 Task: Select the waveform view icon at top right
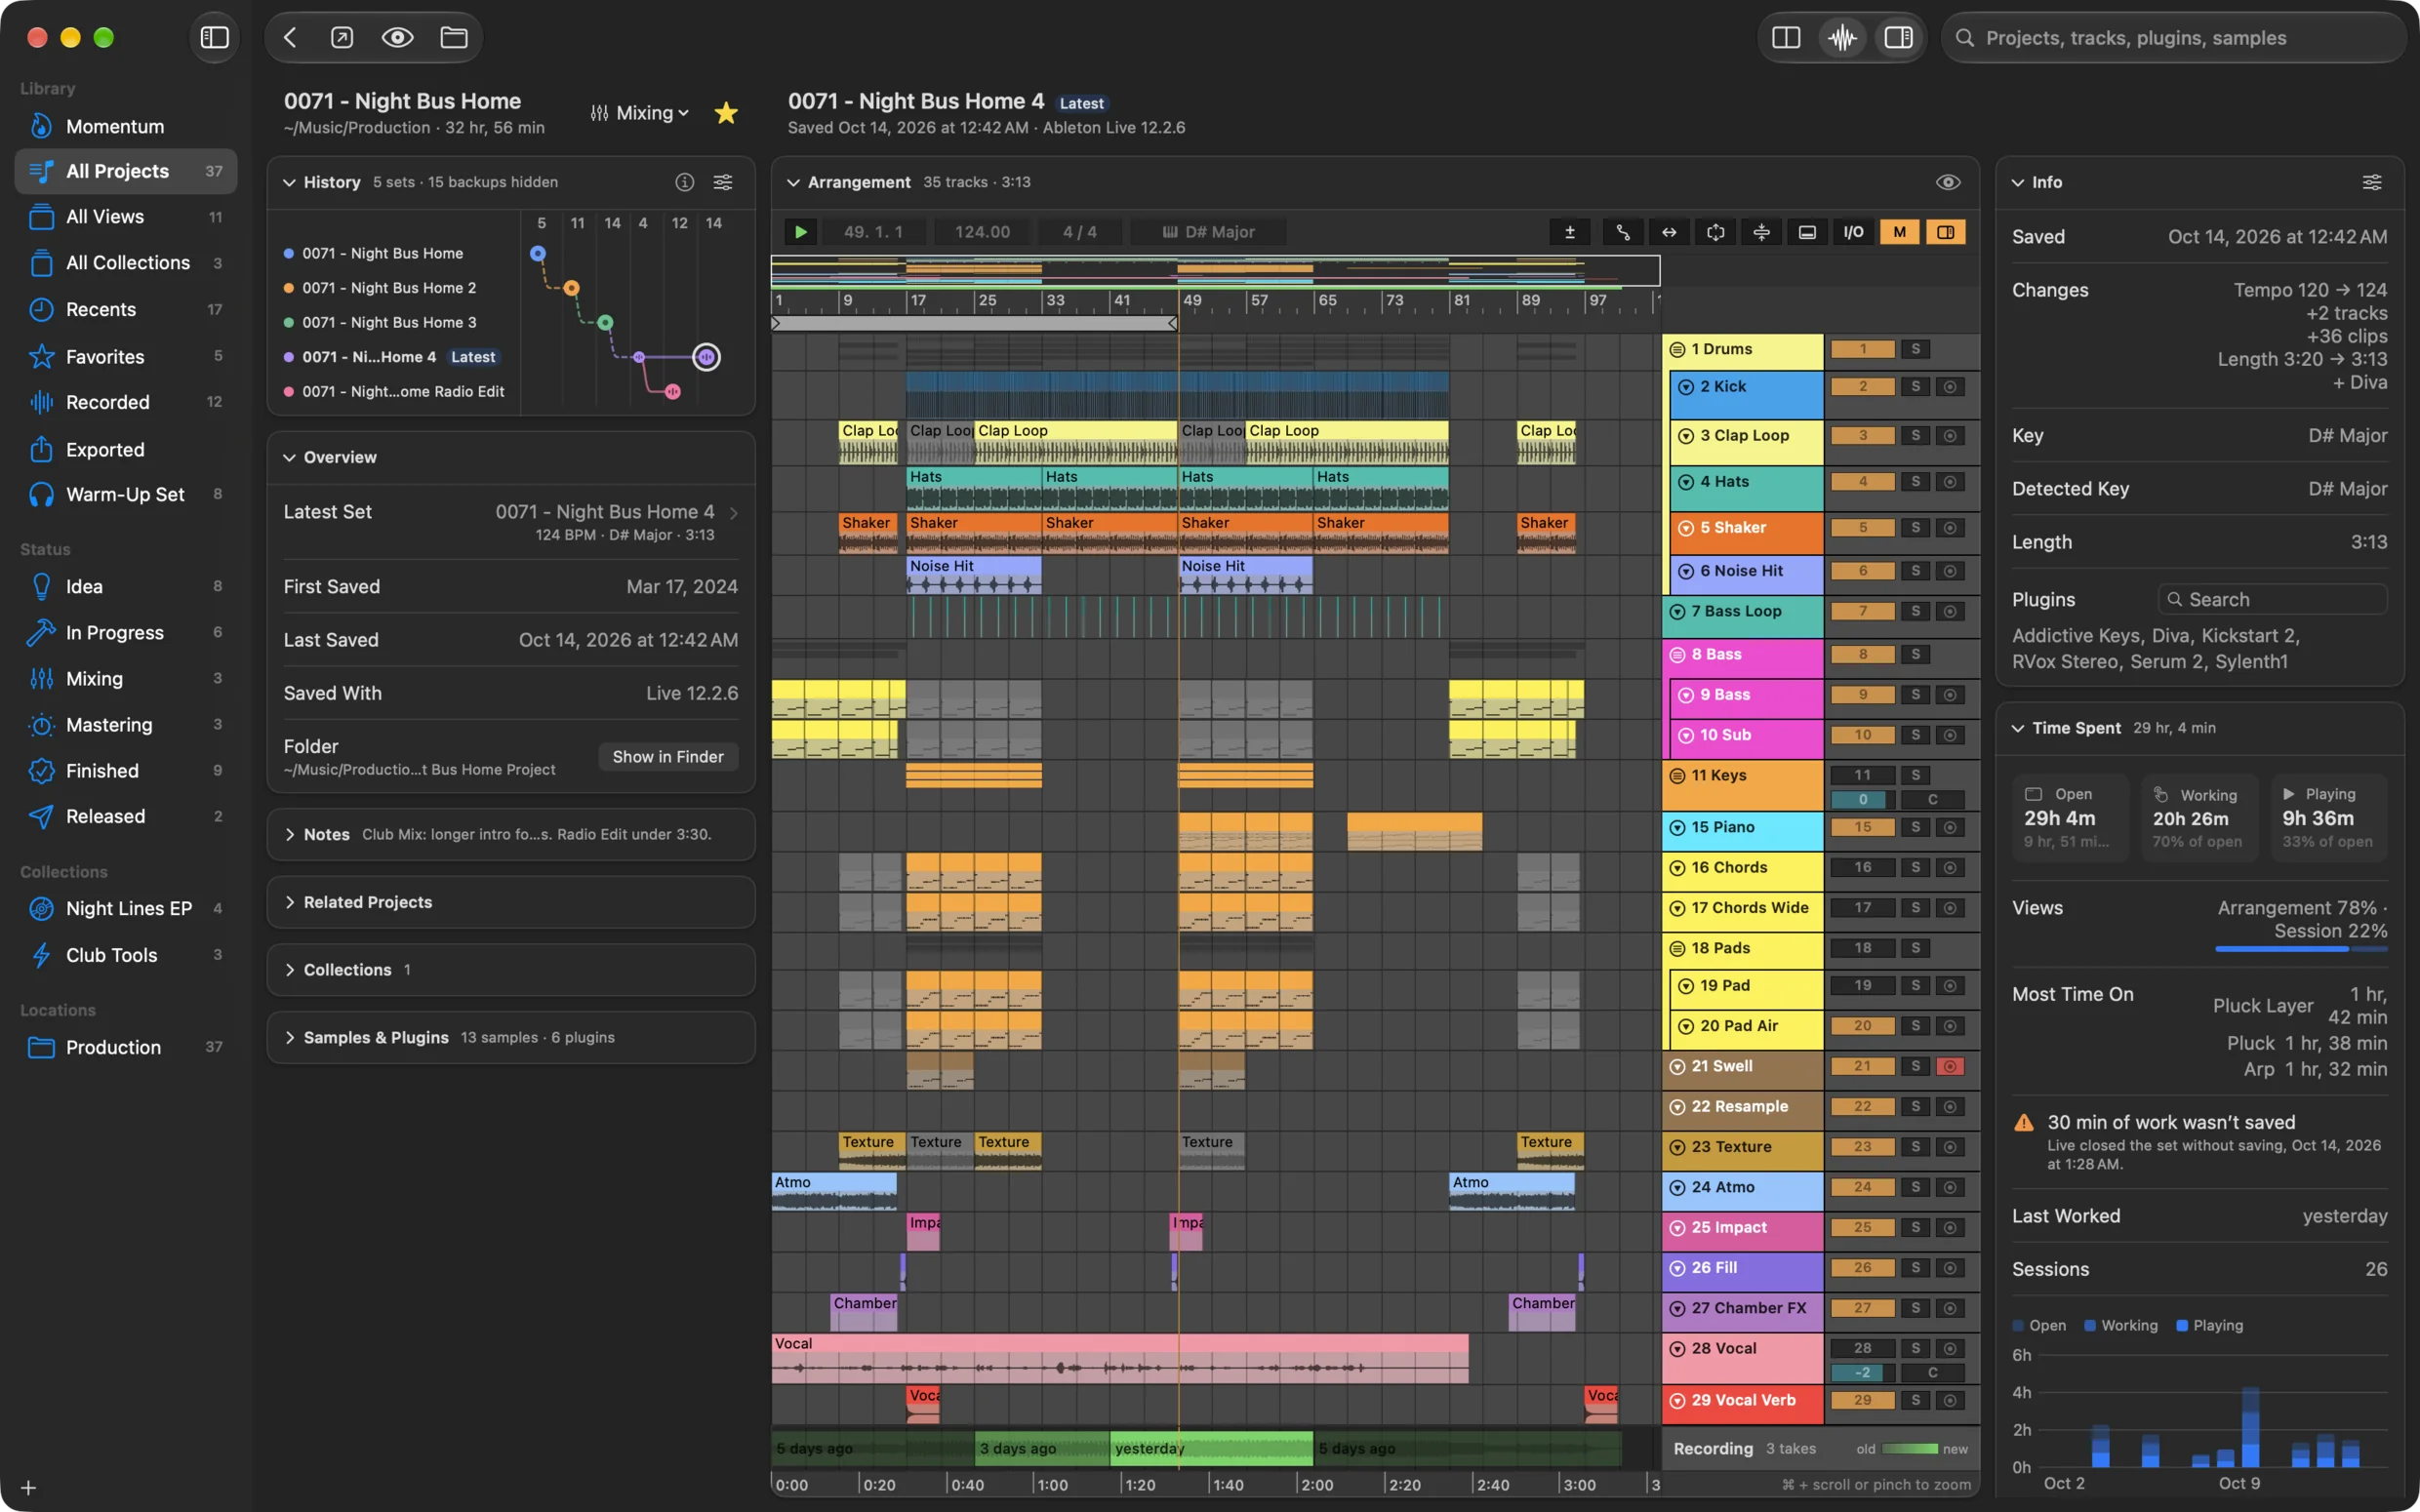[x=1842, y=38]
